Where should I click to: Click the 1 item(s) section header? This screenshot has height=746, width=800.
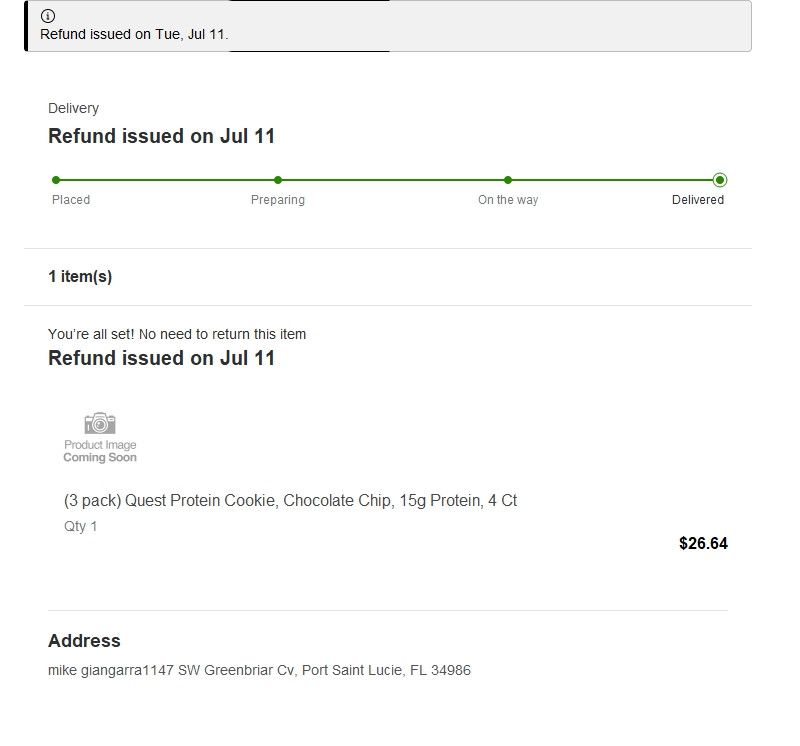(80, 277)
